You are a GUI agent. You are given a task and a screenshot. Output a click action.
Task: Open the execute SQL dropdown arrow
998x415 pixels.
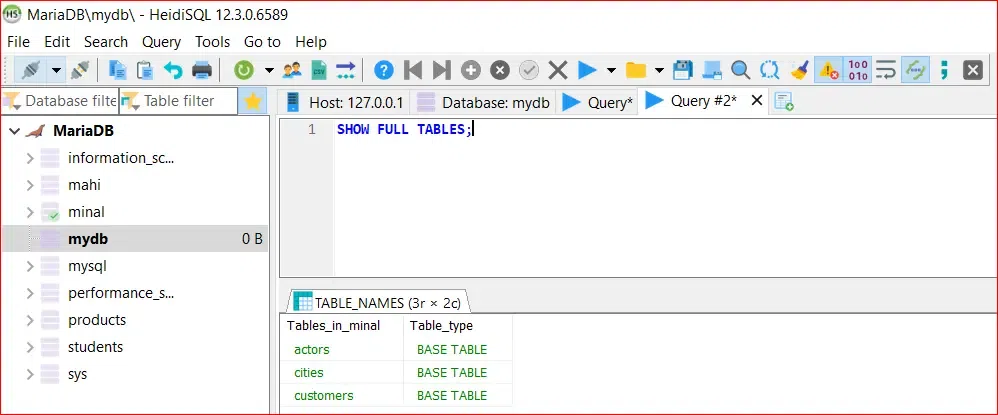point(611,69)
